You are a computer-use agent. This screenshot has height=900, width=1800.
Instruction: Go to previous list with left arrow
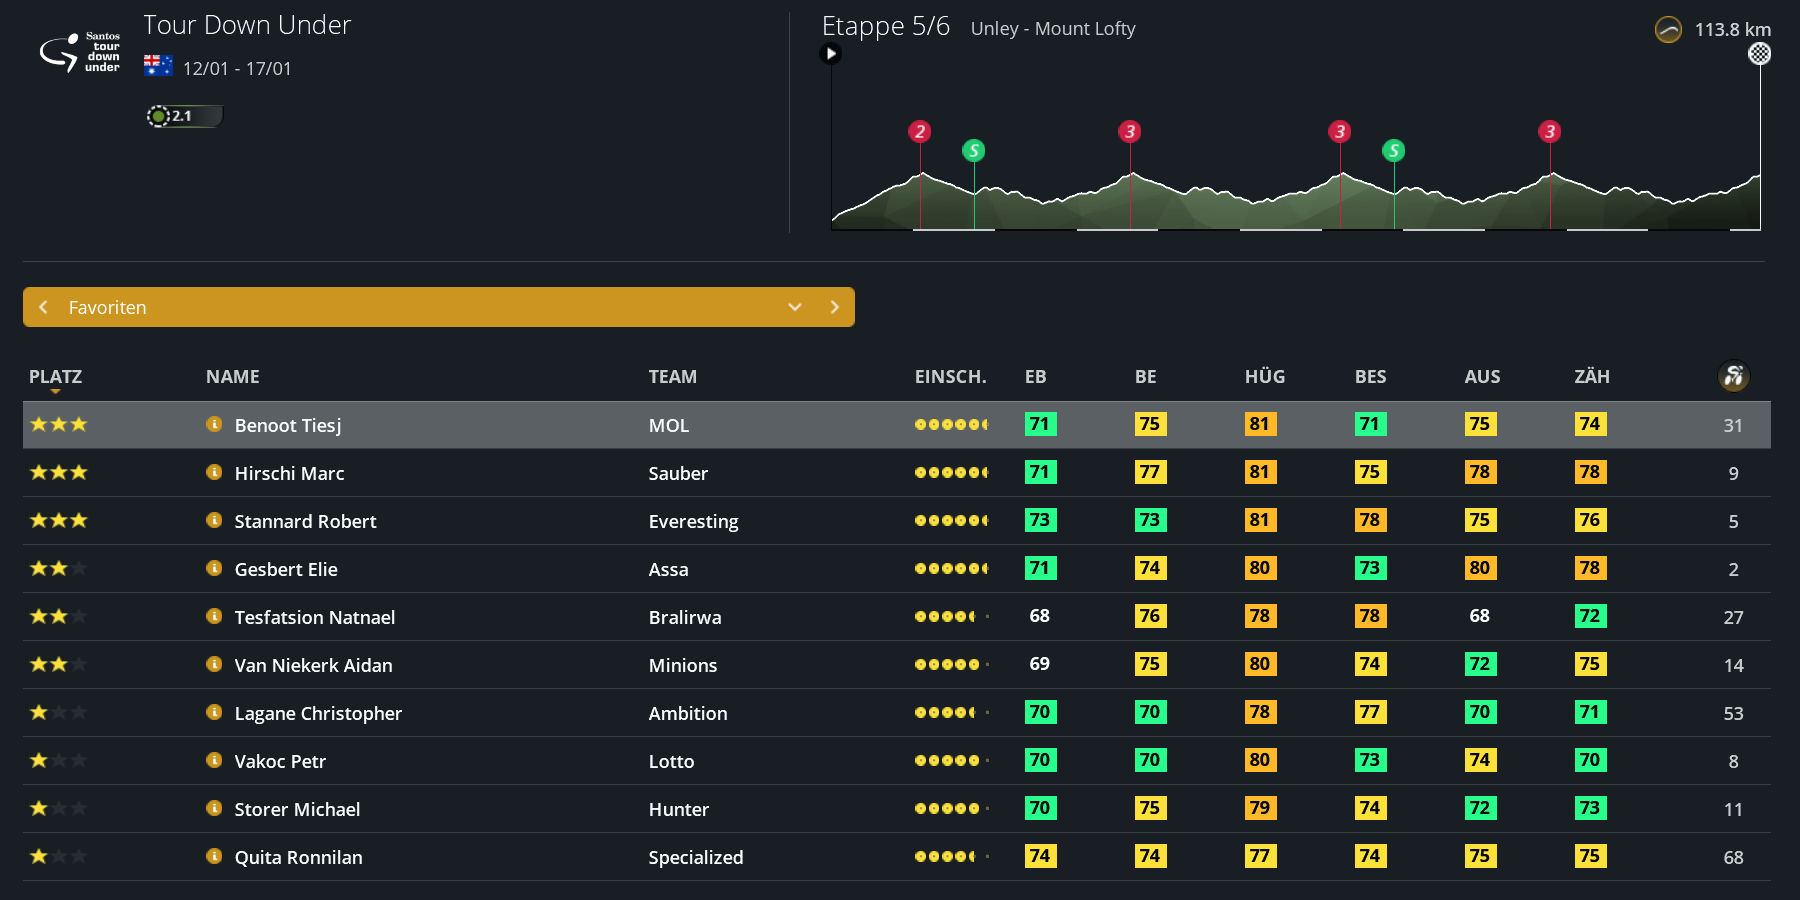pos(43,307)
